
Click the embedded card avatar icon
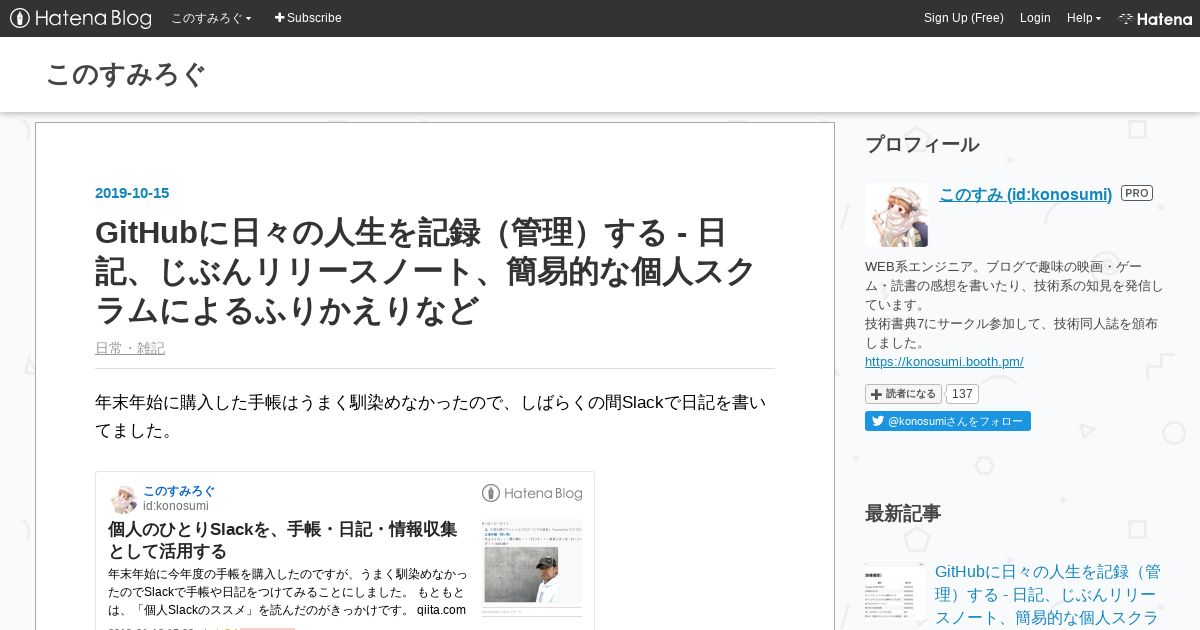124,499
